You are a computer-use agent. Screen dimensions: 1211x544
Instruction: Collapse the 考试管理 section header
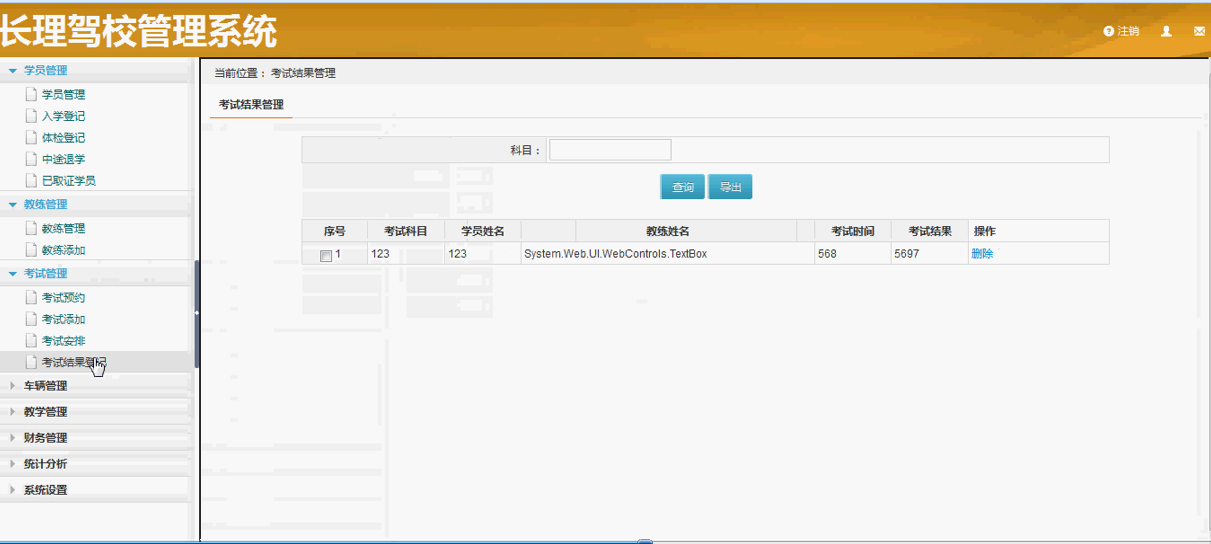point(96,273)
